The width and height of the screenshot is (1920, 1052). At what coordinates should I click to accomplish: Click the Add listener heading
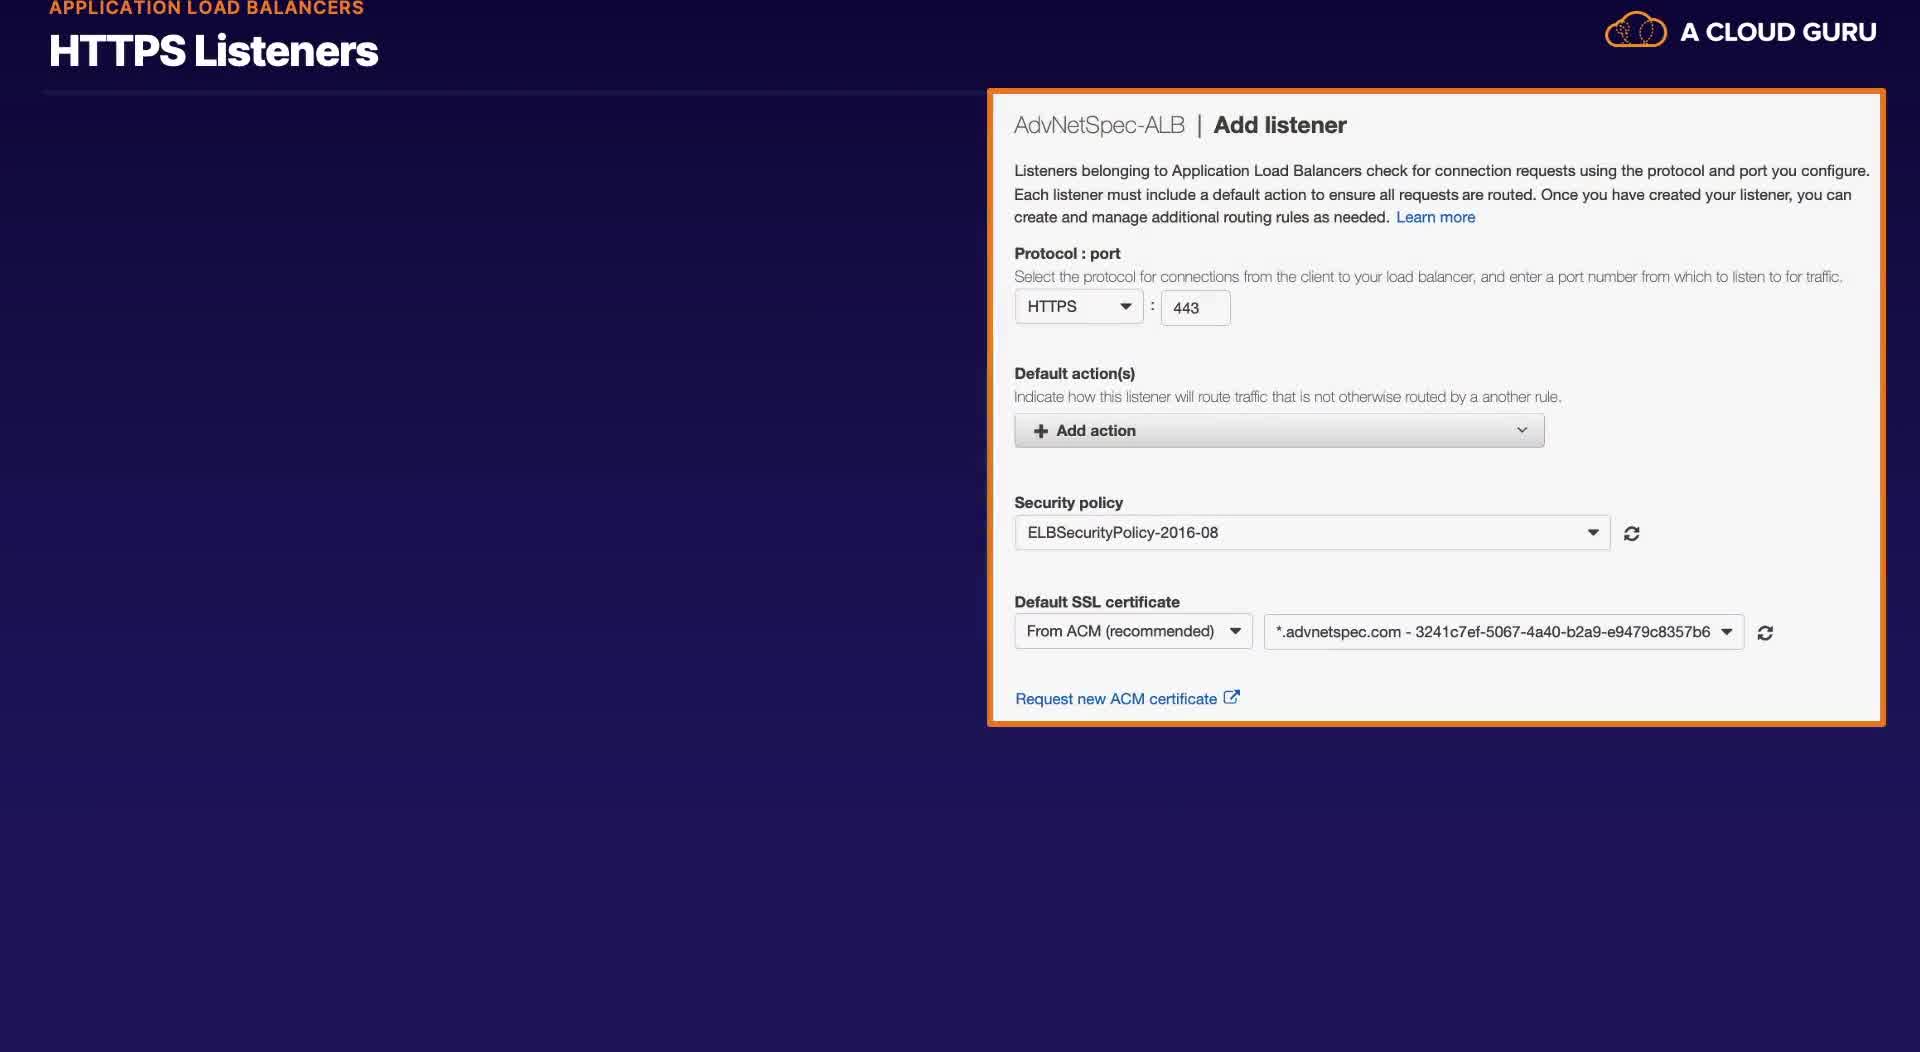pos(1279,125)
